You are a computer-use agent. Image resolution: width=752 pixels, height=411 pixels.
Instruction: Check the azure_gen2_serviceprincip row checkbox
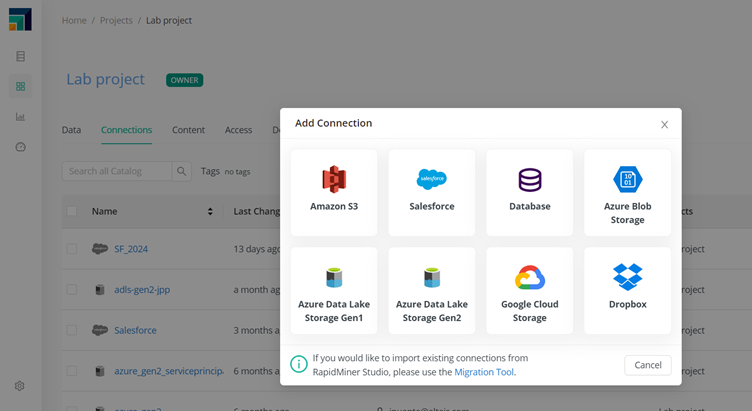[71, 371]
